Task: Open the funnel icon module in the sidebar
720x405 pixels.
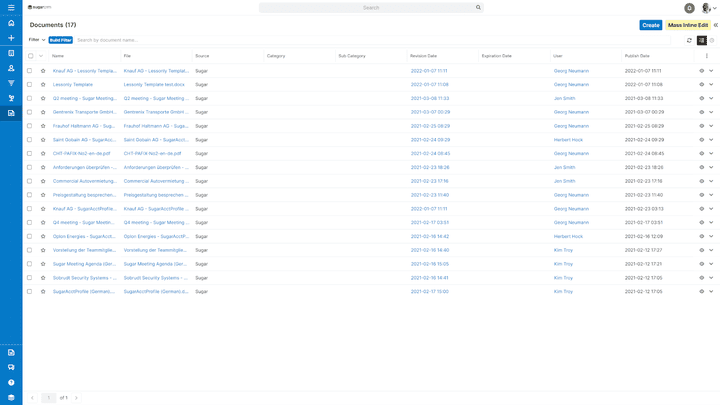Action: pos(11,83)
